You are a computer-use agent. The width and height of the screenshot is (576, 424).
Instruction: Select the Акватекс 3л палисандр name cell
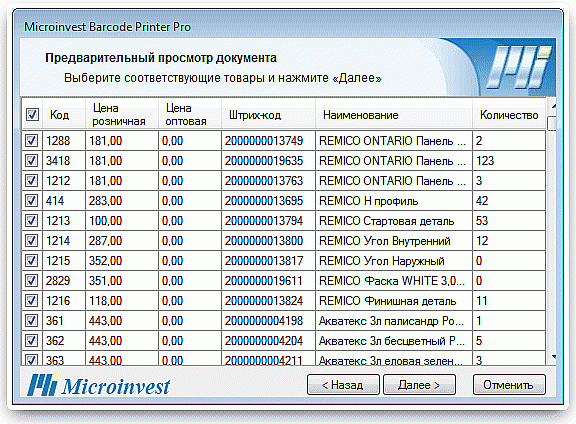[x=394, y=320]
